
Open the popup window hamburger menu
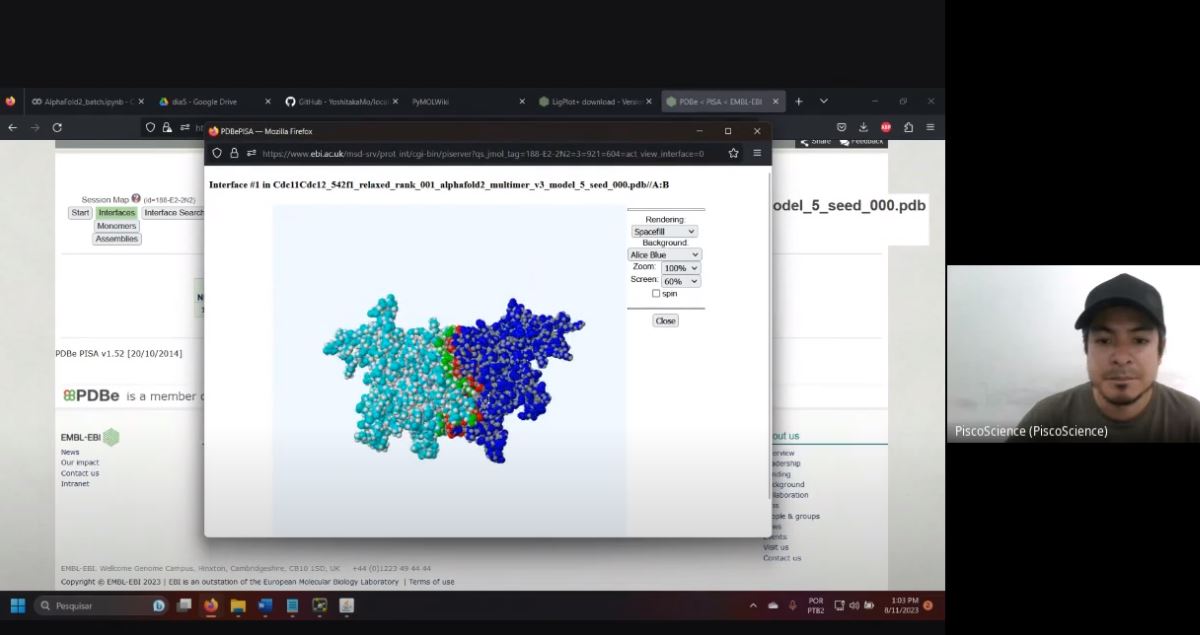point(757,153)
